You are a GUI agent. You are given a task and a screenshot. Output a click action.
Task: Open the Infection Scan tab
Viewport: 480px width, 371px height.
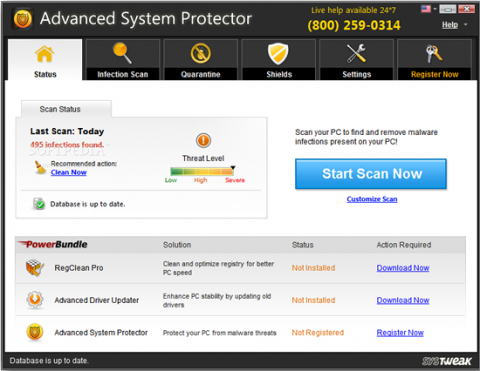coord(123,60)
